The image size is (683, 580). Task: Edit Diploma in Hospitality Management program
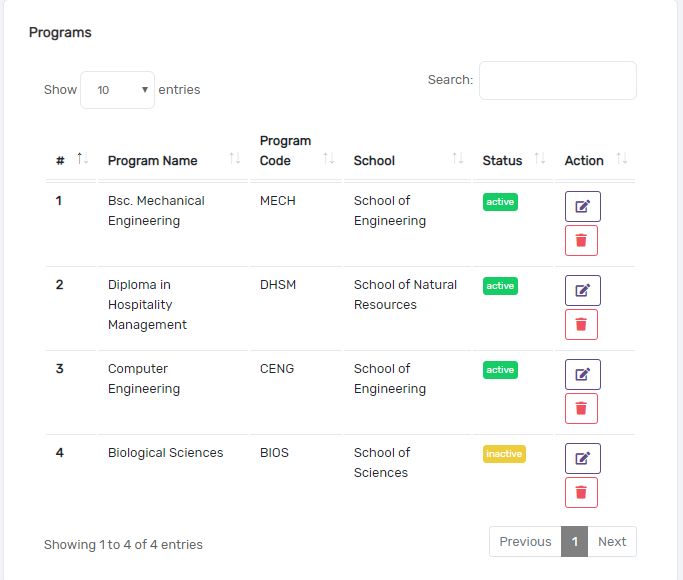(x=582, y=291)
